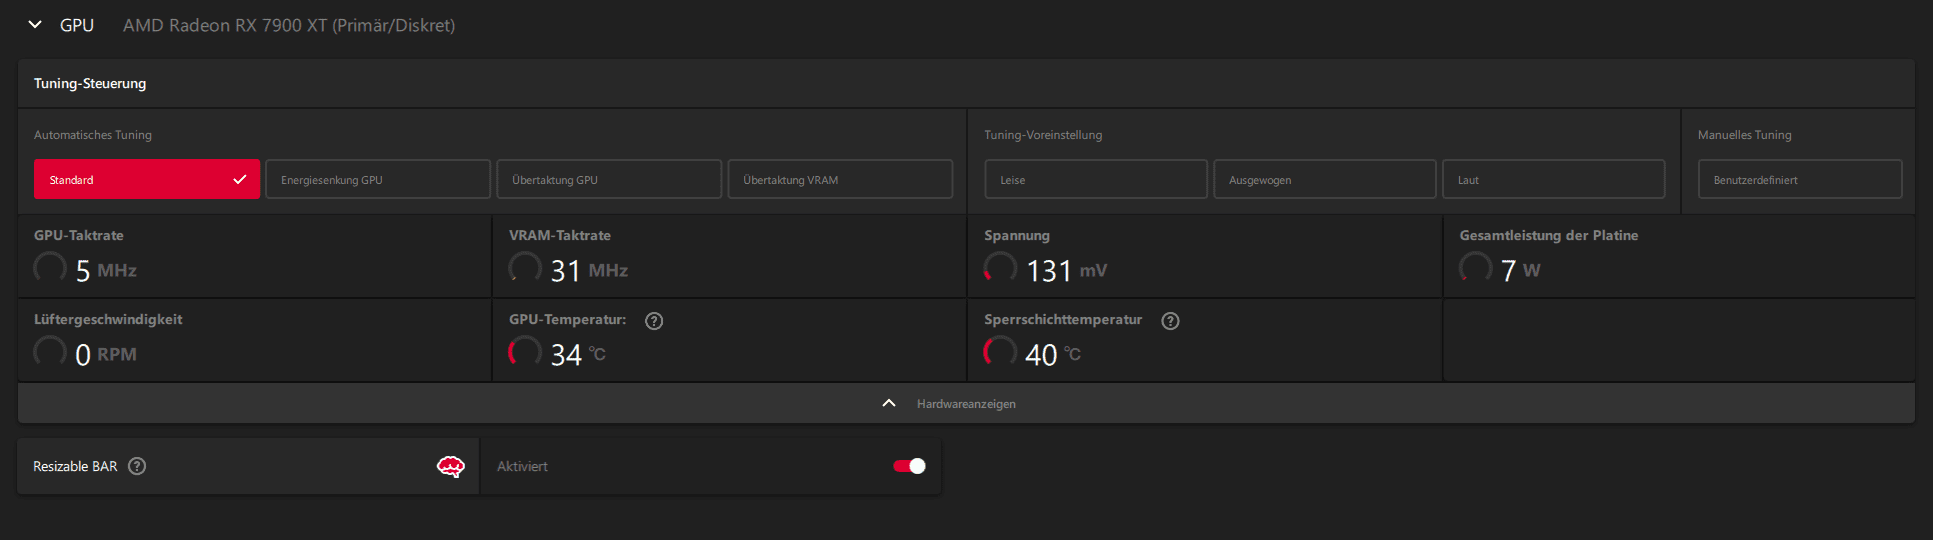The height and width of the screenshot is (540, 1933).
Task: Collapse the GPU section chevron
Action: point(35,25)
